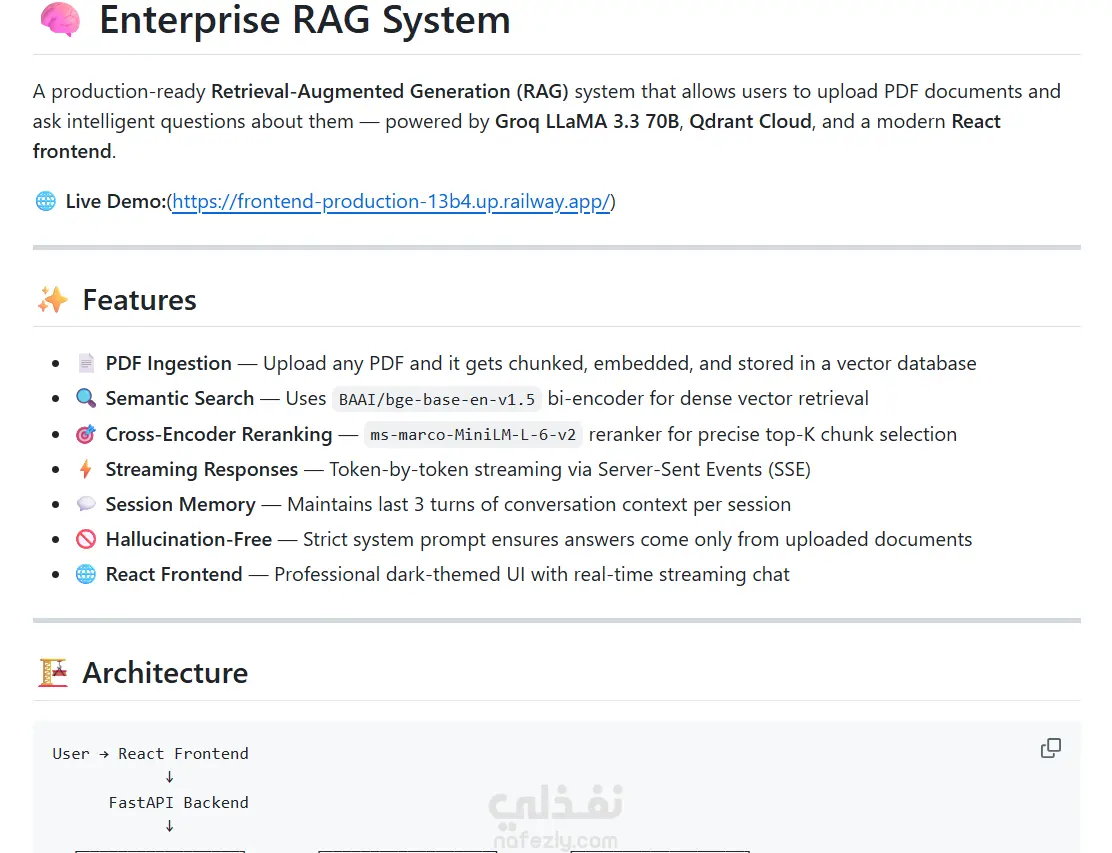Click the bold text Groq LLaMA 3.3 70B
The image size is (1112, 853).
587,121
